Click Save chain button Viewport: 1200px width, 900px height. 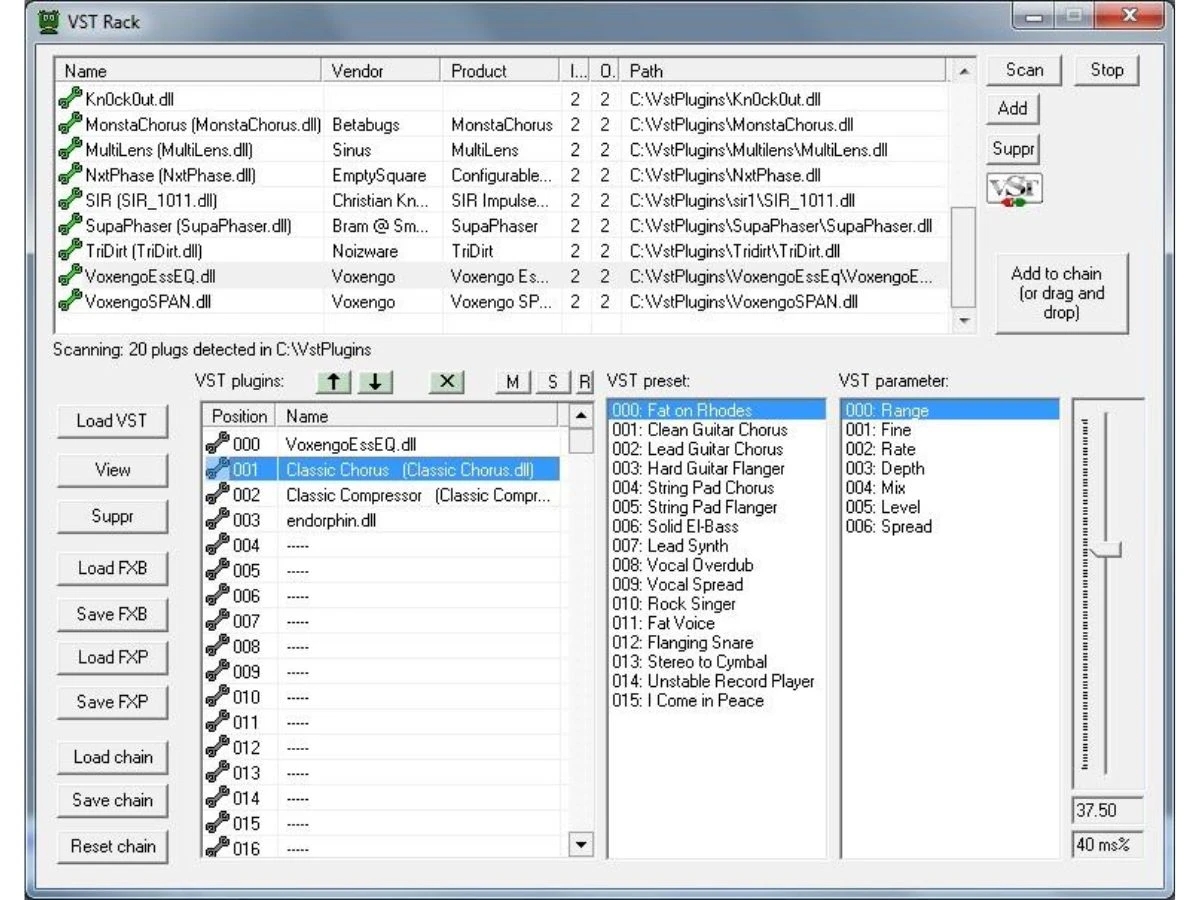click(x=113, y=801)
